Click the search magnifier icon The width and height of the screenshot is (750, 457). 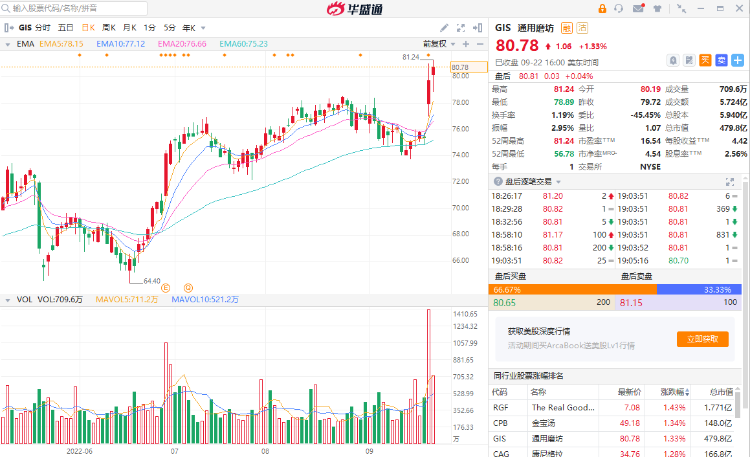point(6,8)
